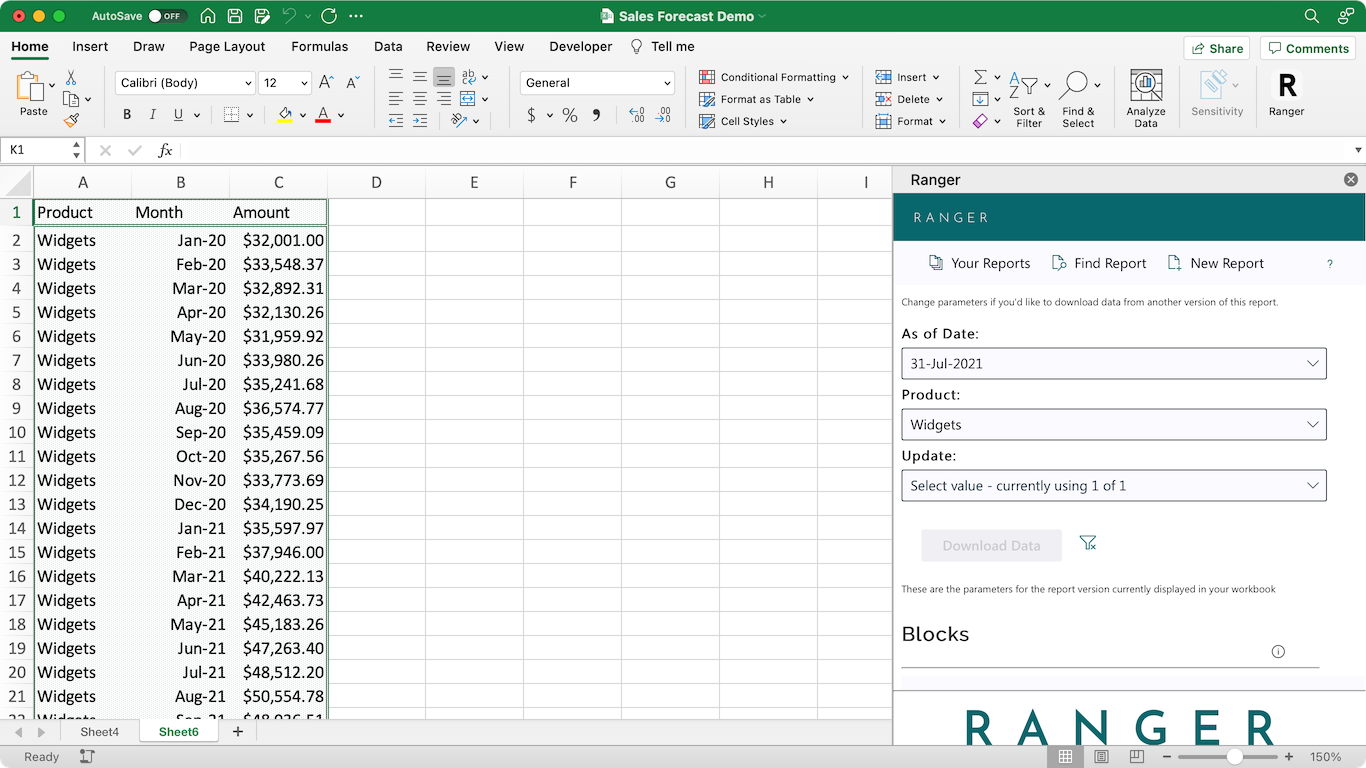Click the percent style icon
1366x768 pixels.
click(x=570, y=115)
